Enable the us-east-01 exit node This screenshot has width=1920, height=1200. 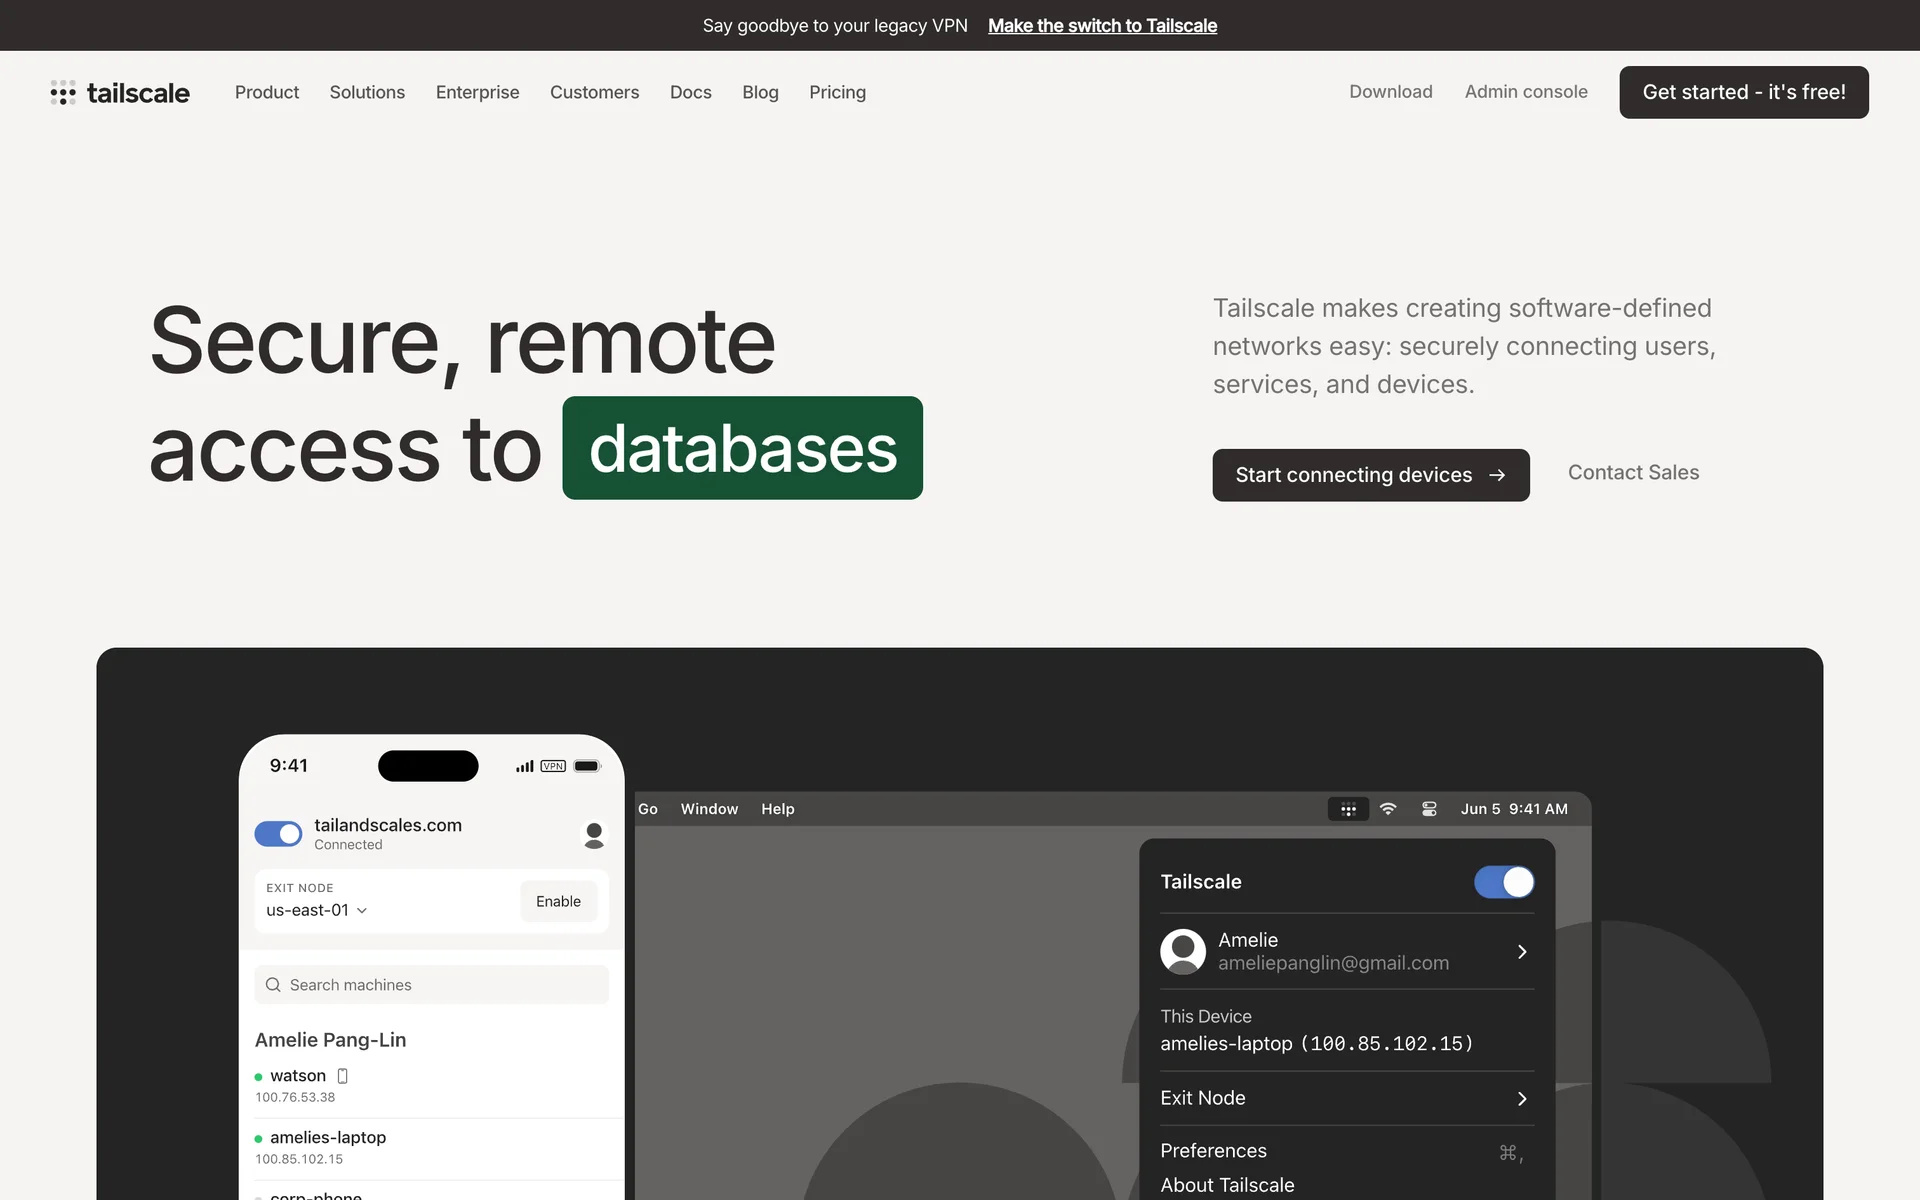[x=558, y=901]
